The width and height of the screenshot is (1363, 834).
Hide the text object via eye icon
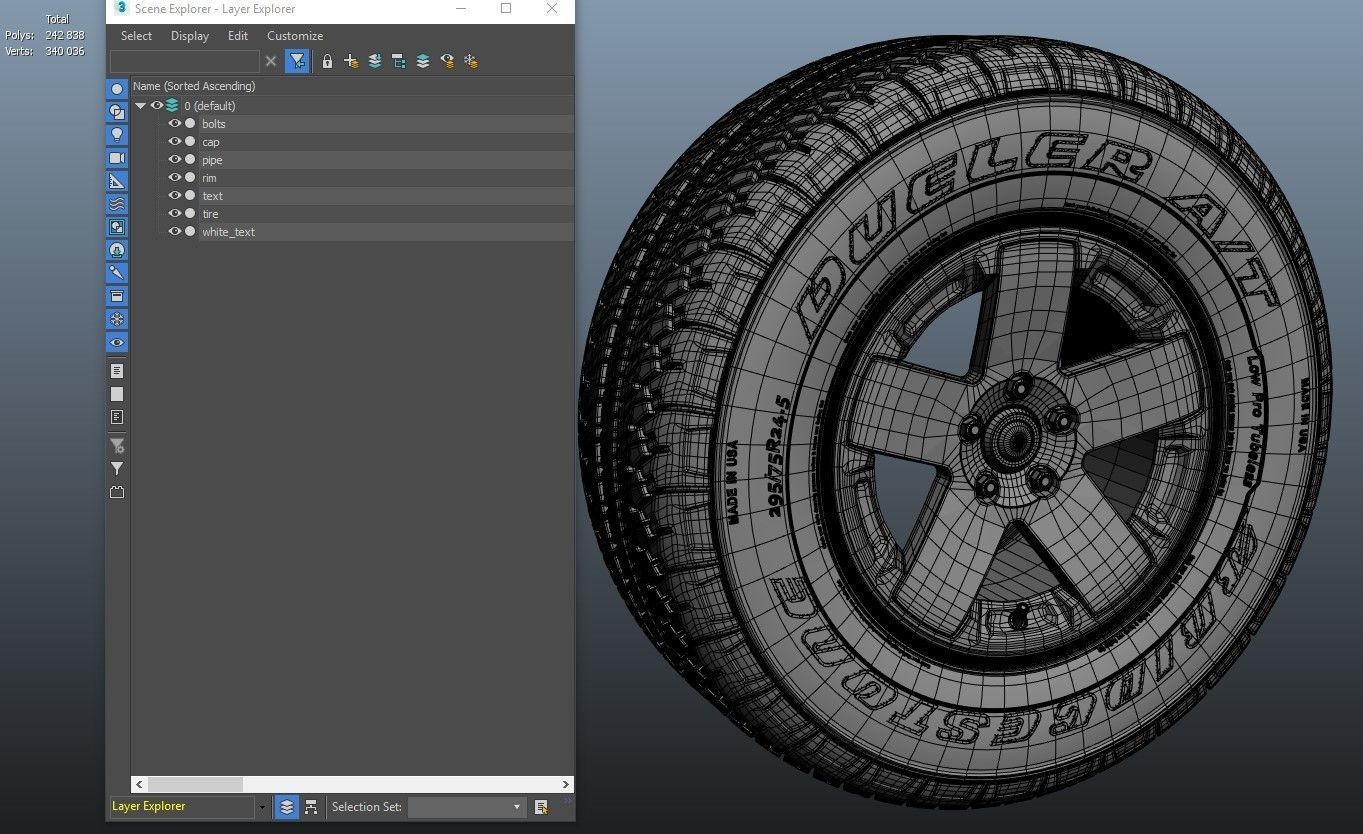pyautogui.click(x=175, y=195)
